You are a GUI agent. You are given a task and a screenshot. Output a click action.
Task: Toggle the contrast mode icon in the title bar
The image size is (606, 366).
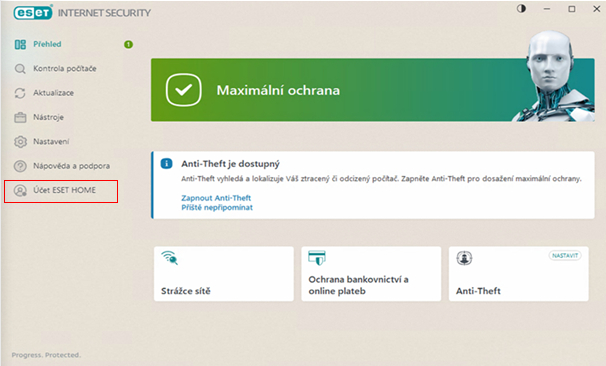521,9
